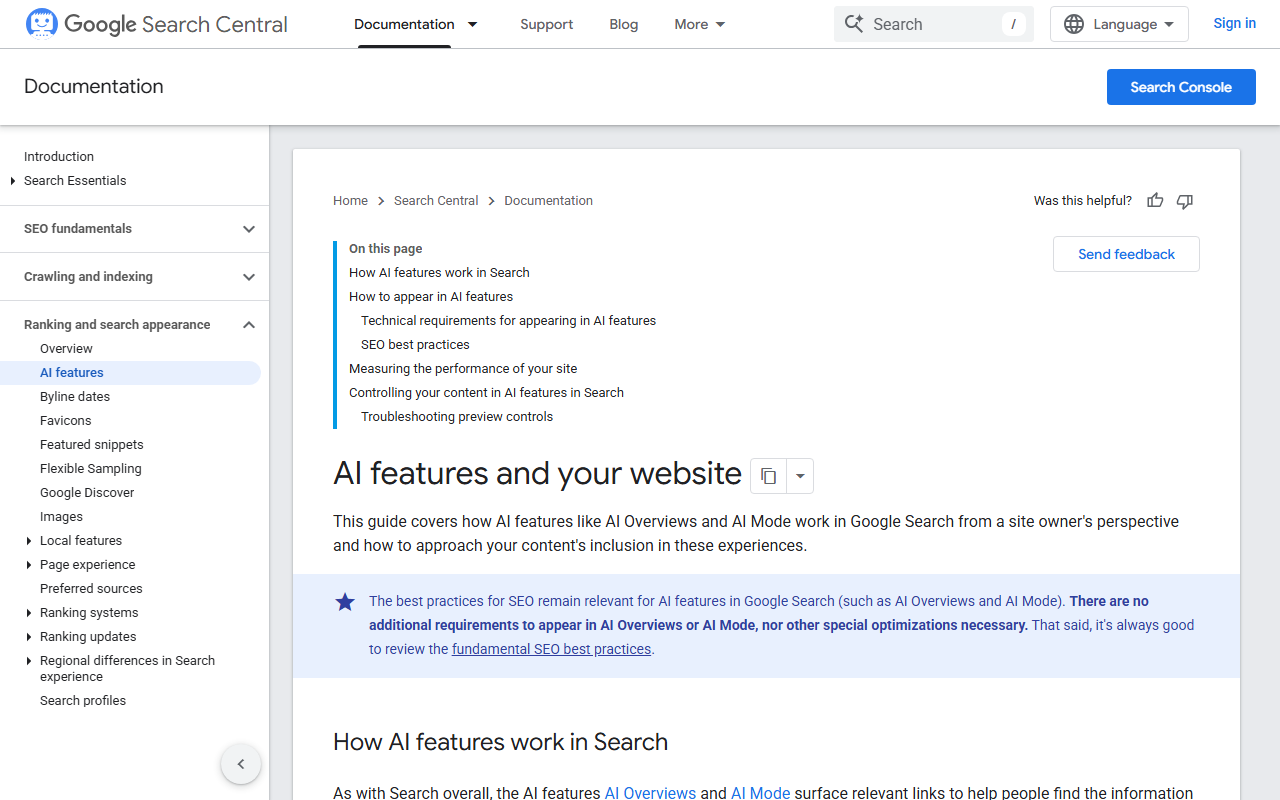Open the copy page options dropdown arrow
This screenshot has width=1280, height=800.
coord(800,476)
